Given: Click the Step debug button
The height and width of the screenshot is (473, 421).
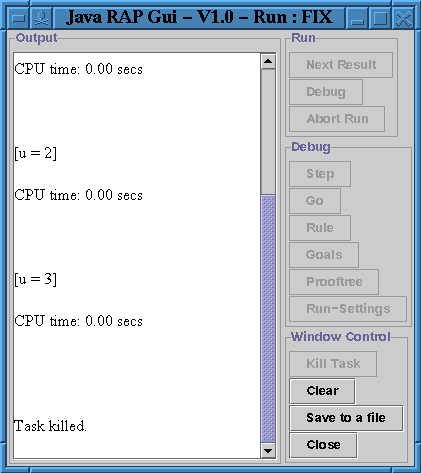Looking at the screenshot, I should tap(320, 174).
